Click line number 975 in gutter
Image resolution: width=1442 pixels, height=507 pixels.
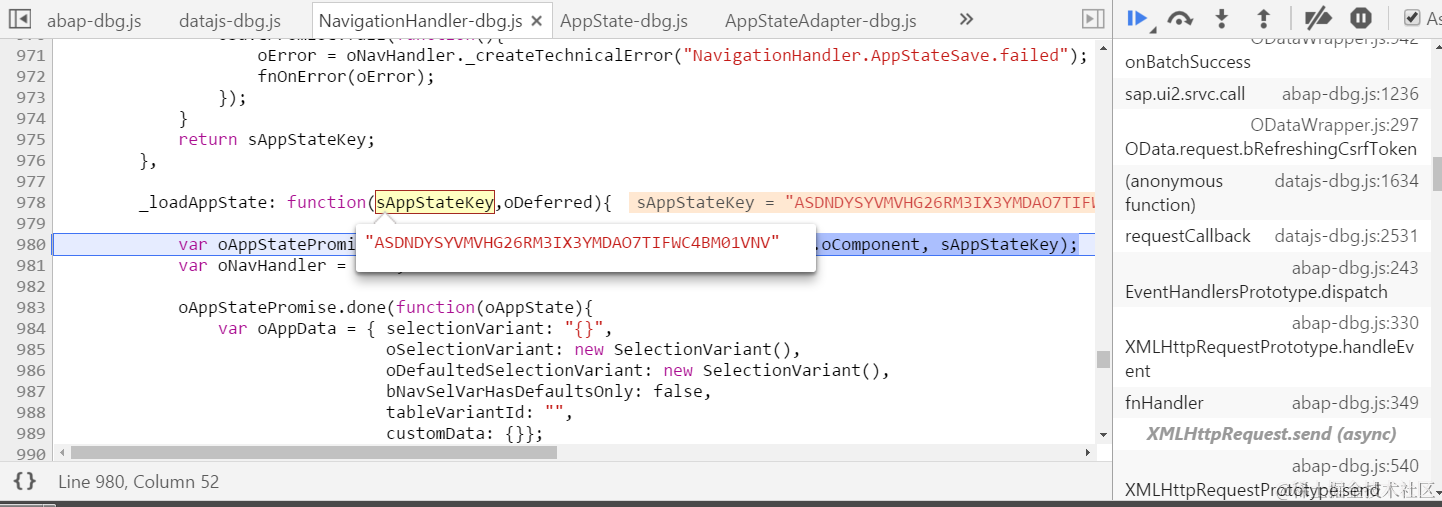(31, 139)
